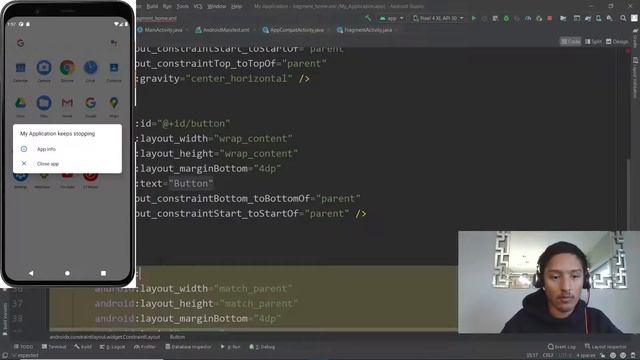640x360 pixels.
Task: Tap the emulator Home navigation button
Action: tap(67, 273)
